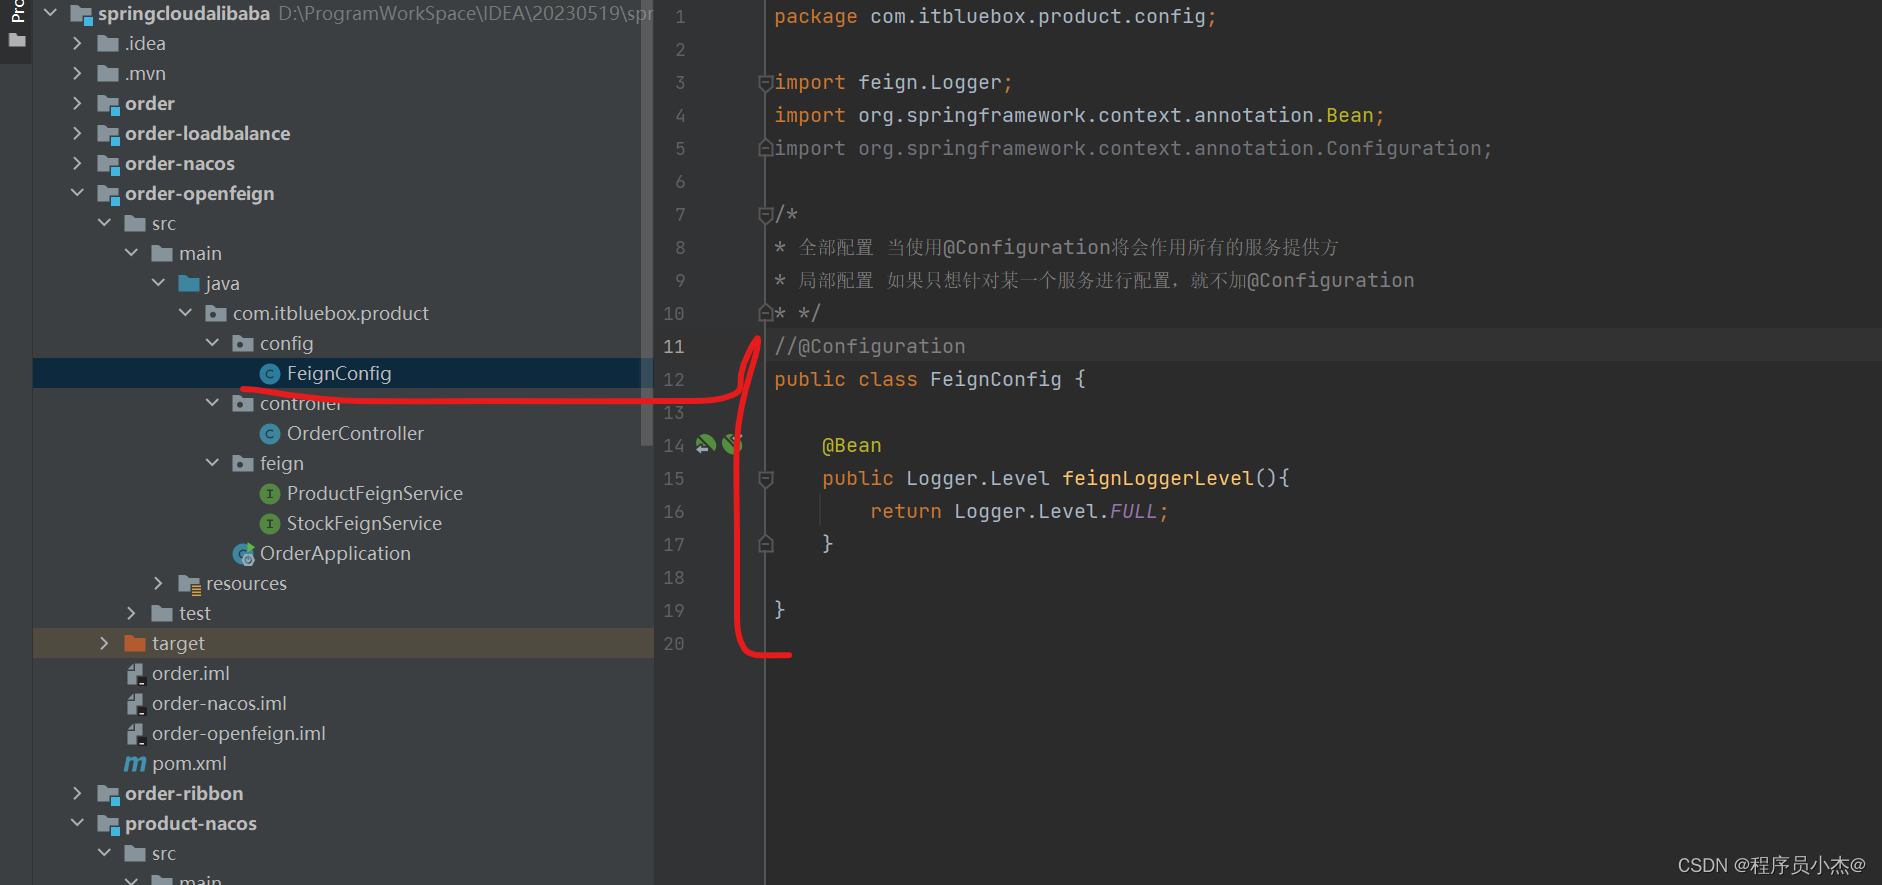This screenshot has width=1882, height=885.
Task: Collapse the feign package arrow
Action: click(212, 463)
